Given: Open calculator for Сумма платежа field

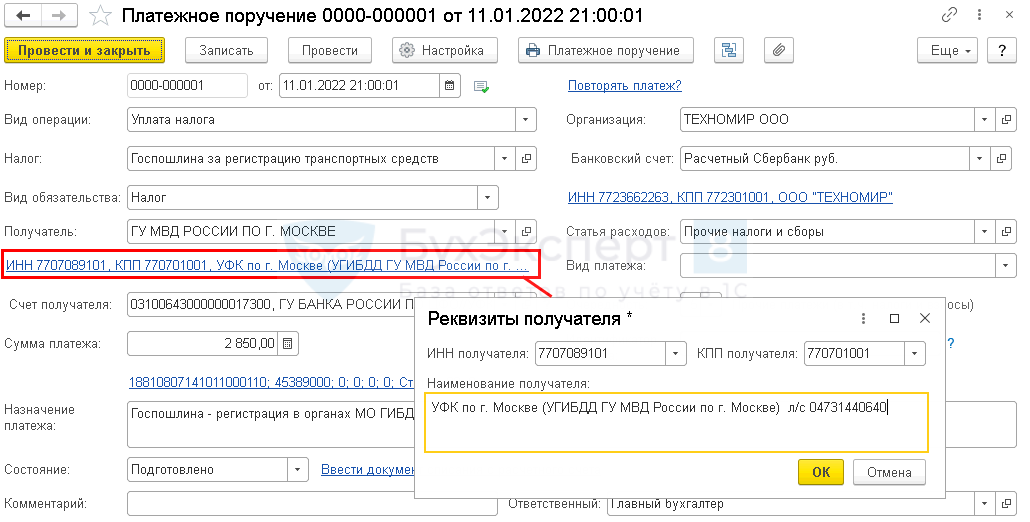Looking at the screenshot, I should (x=288, y=344).
